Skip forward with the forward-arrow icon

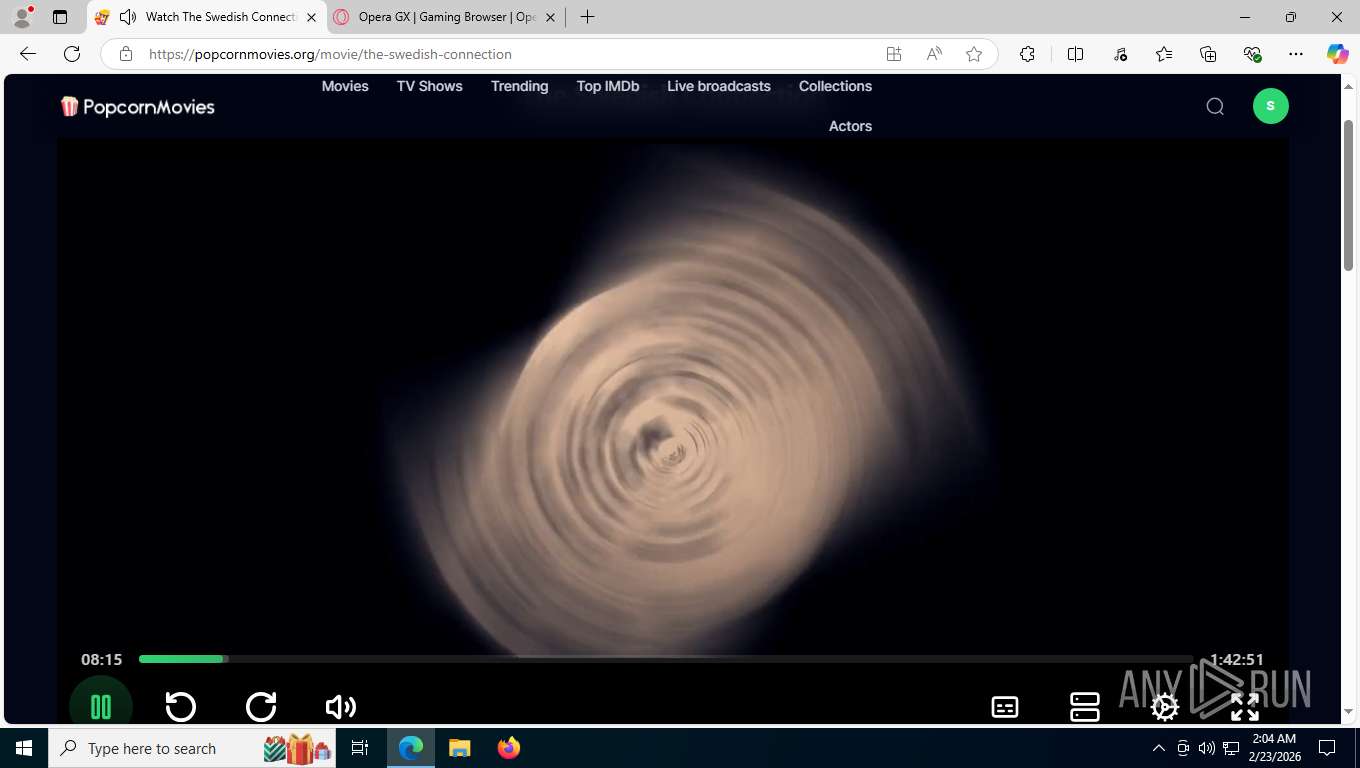[x=261, y=707]
